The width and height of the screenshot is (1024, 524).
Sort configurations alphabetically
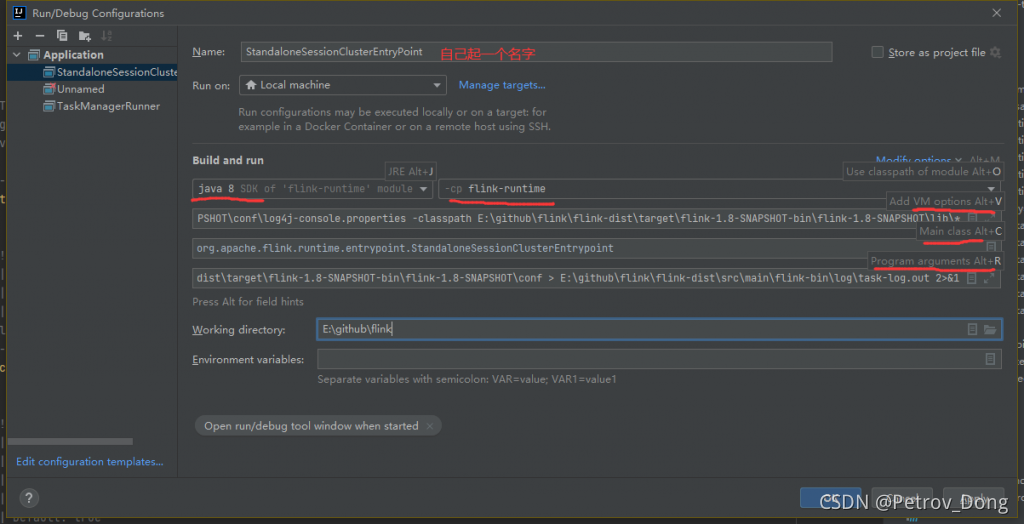click(106, 36)
